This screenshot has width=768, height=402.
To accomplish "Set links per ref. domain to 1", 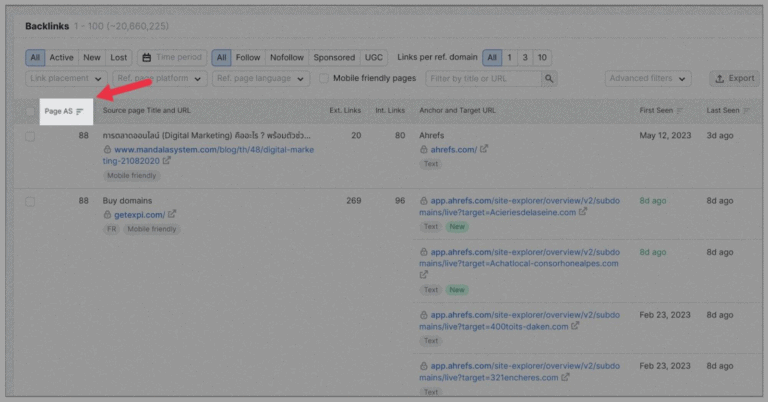I will (x=509, y=57).
